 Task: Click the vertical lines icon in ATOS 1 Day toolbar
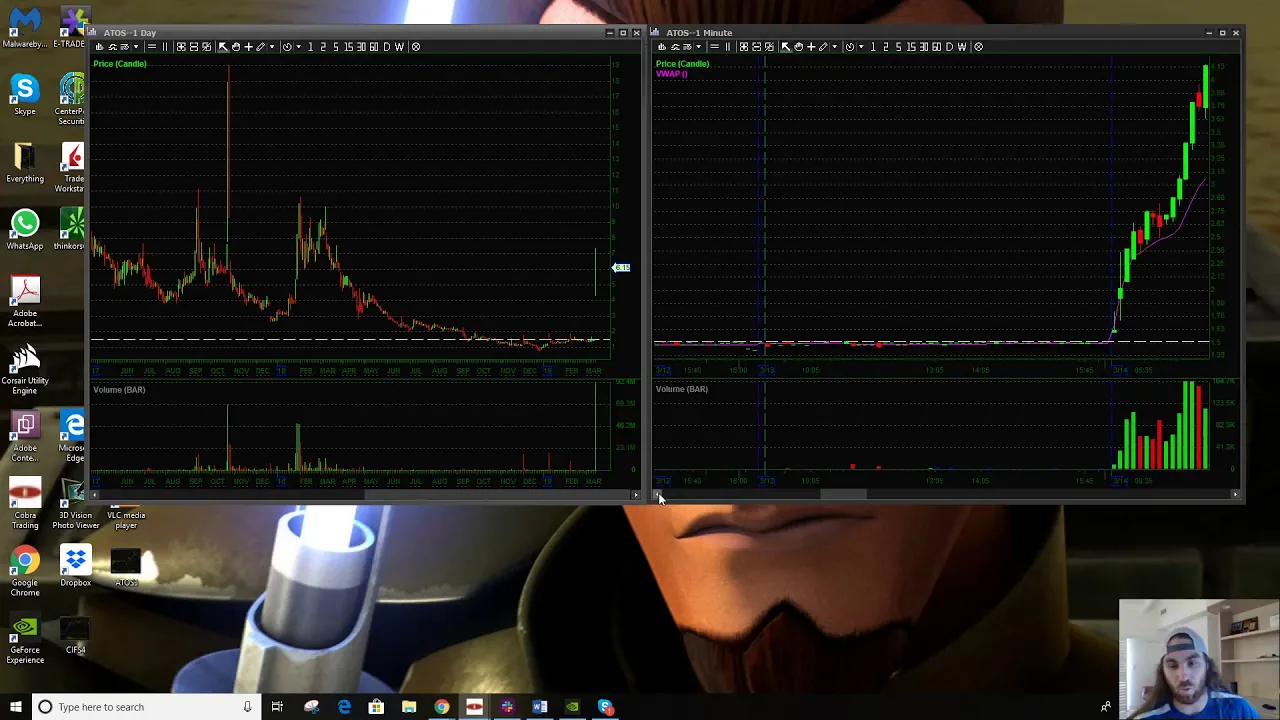click(165, 46)
